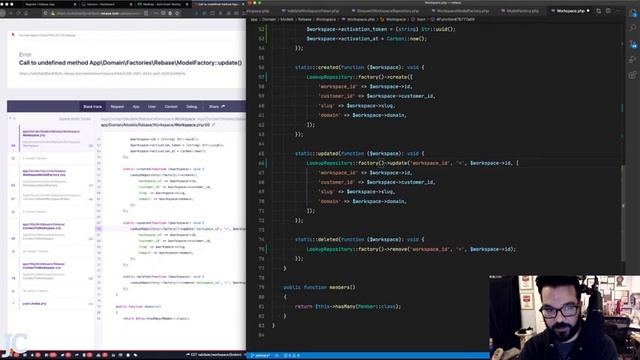Image resolution: width=640 pixels, height=360 pixels.
Task: Click the compare changes icon next to the split editor
Action: click(x=598, y=11)
